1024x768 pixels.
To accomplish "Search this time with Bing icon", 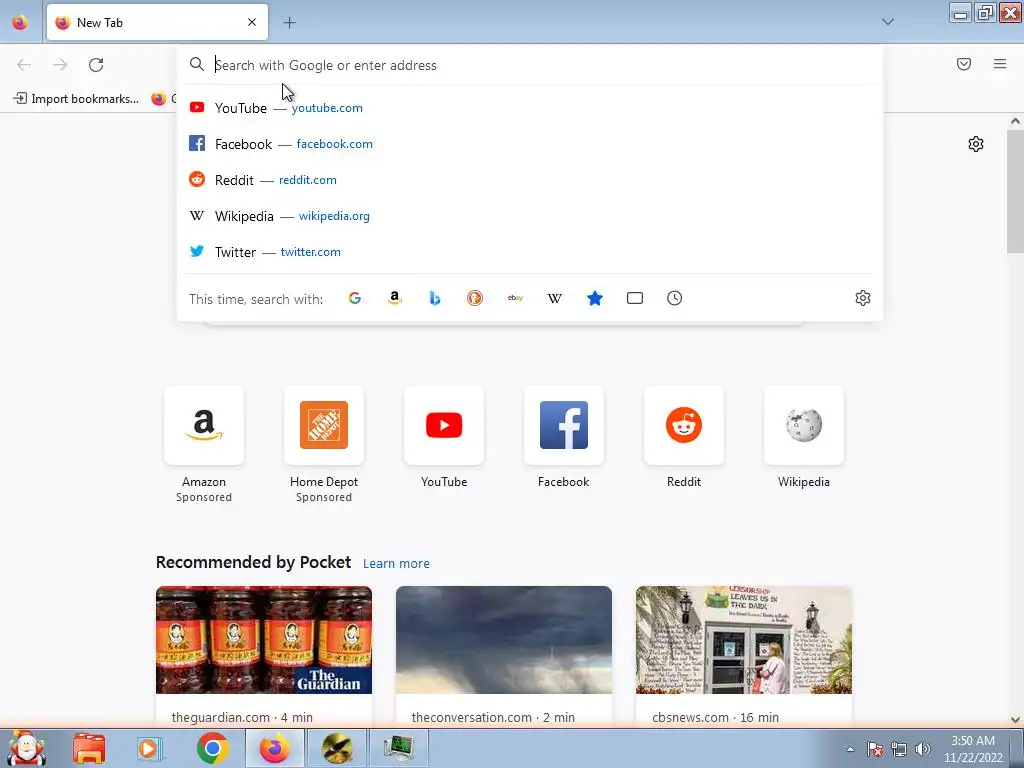I will pos(435,298).
